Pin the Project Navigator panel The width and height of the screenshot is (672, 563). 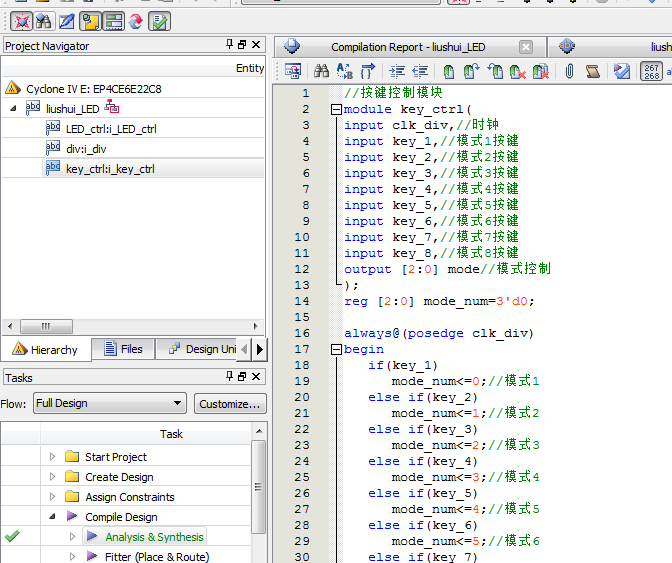point(229,44)
